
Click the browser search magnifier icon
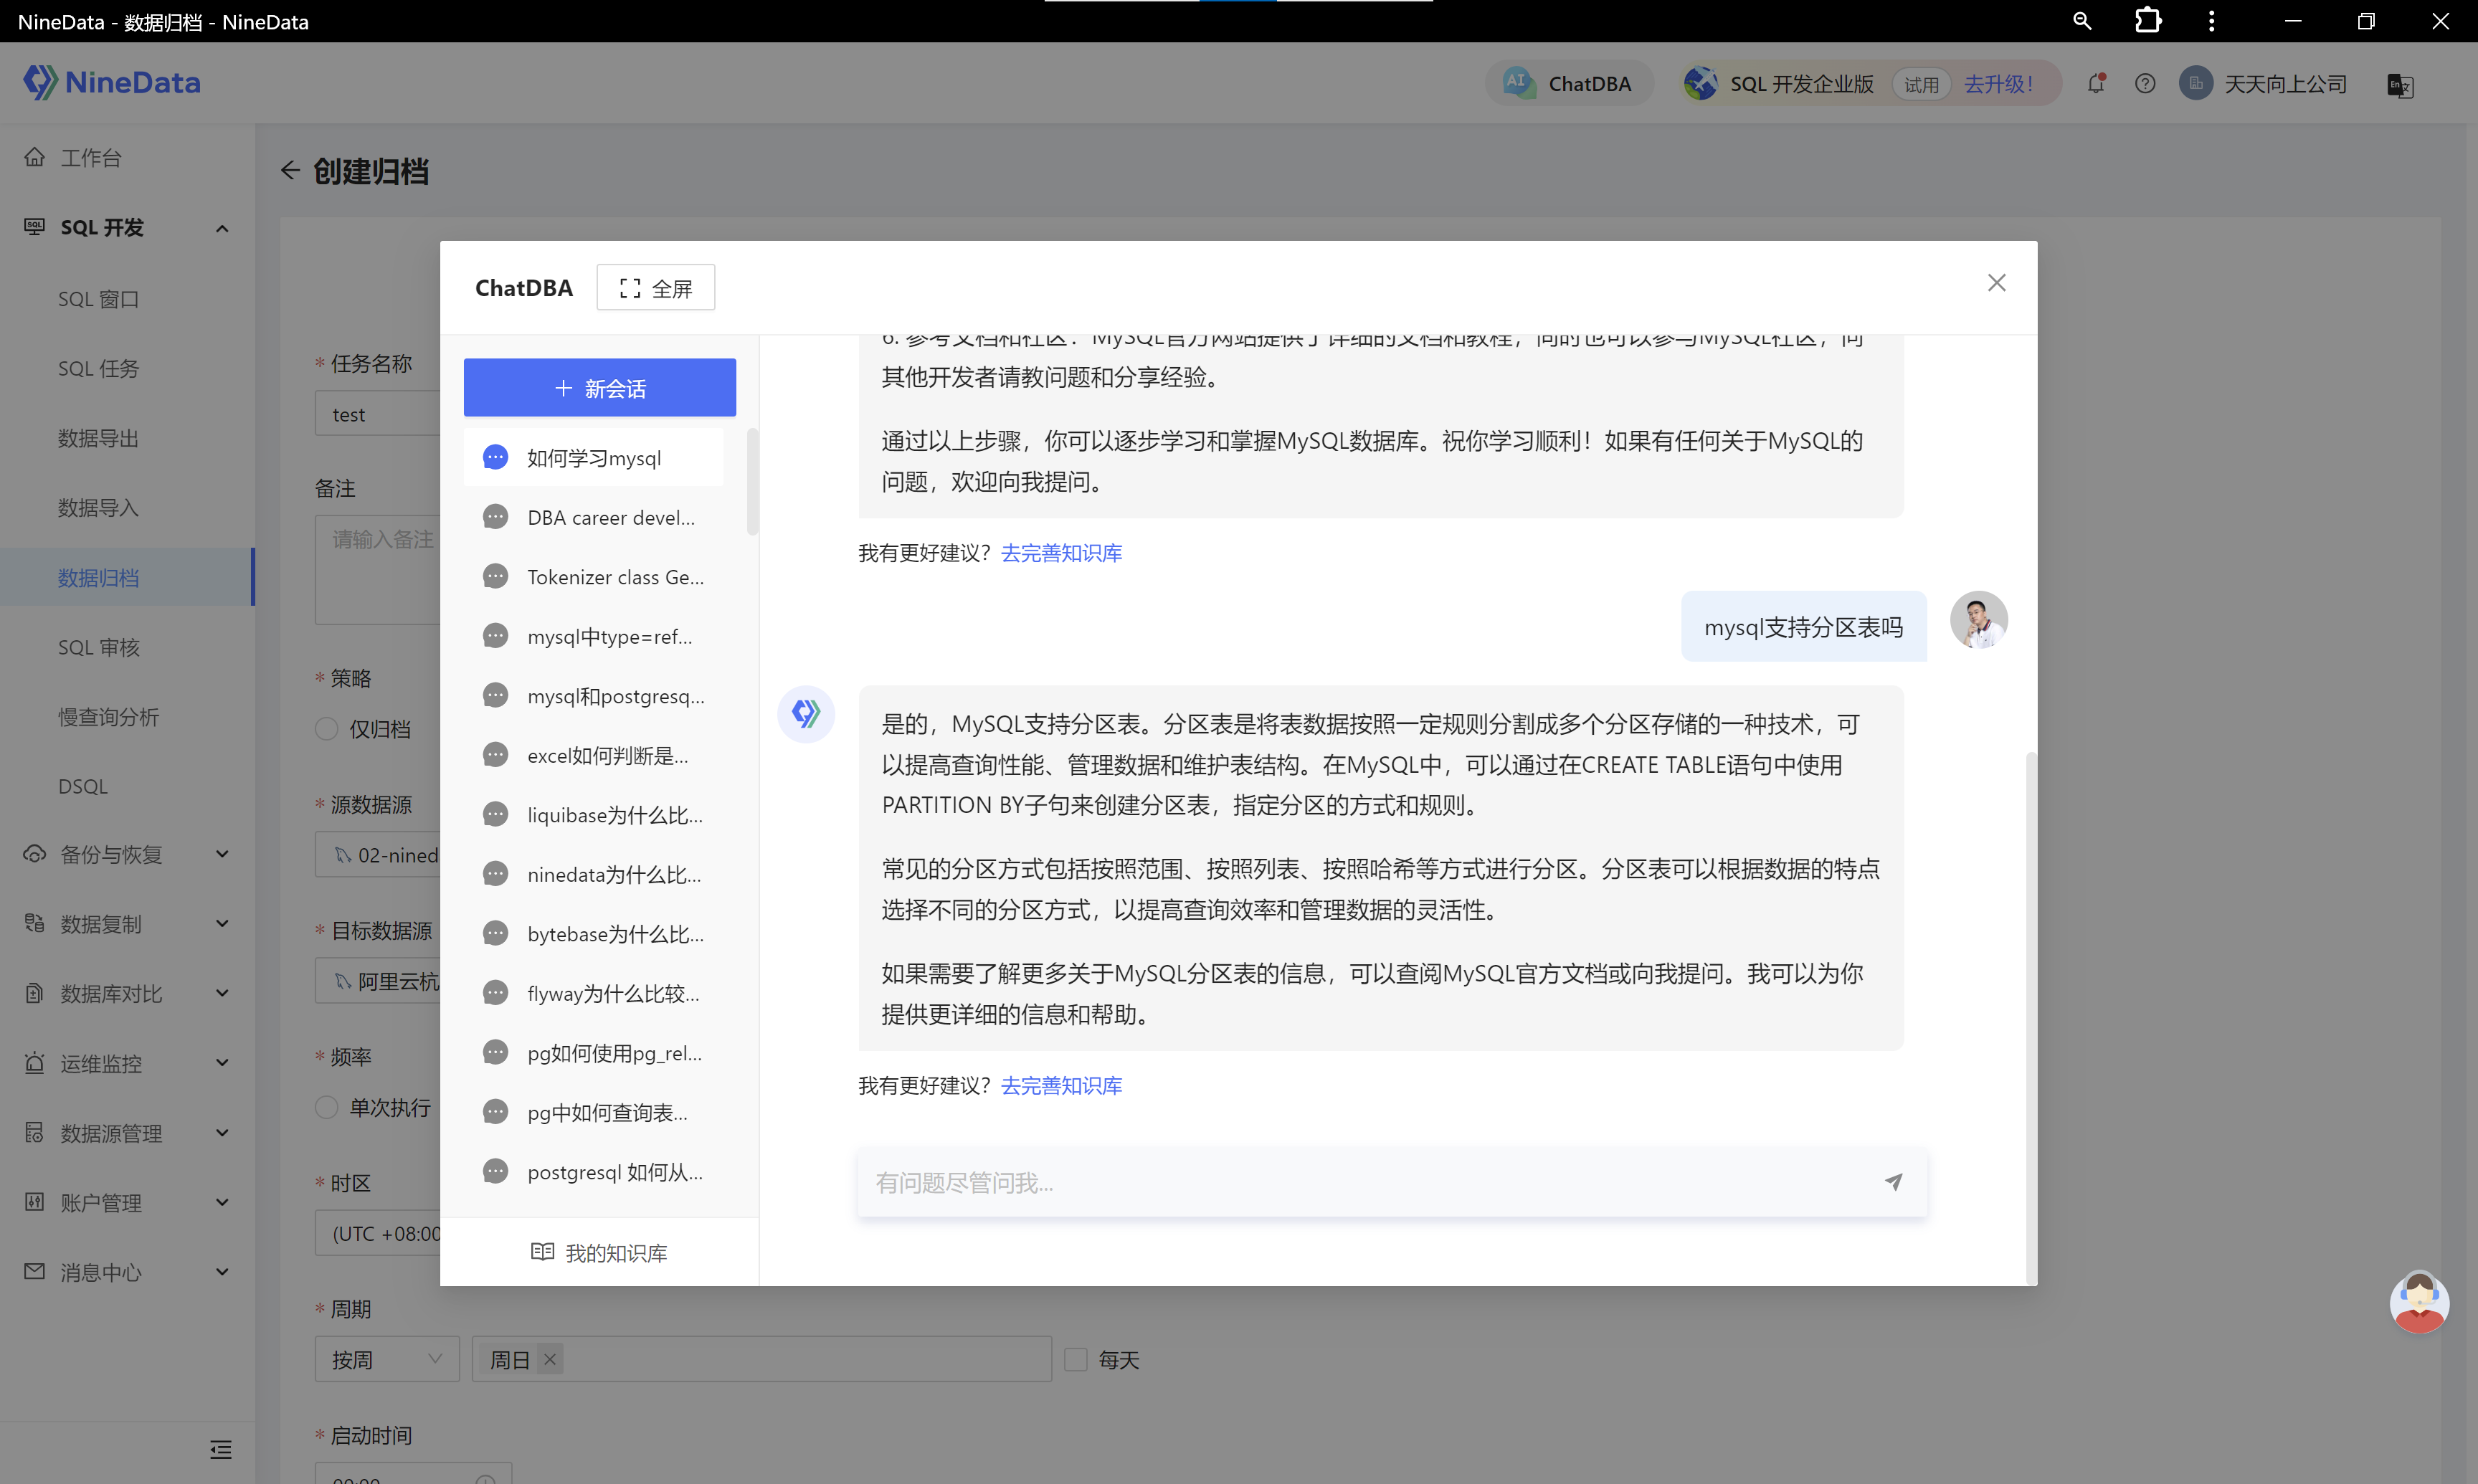(2082, 21)
